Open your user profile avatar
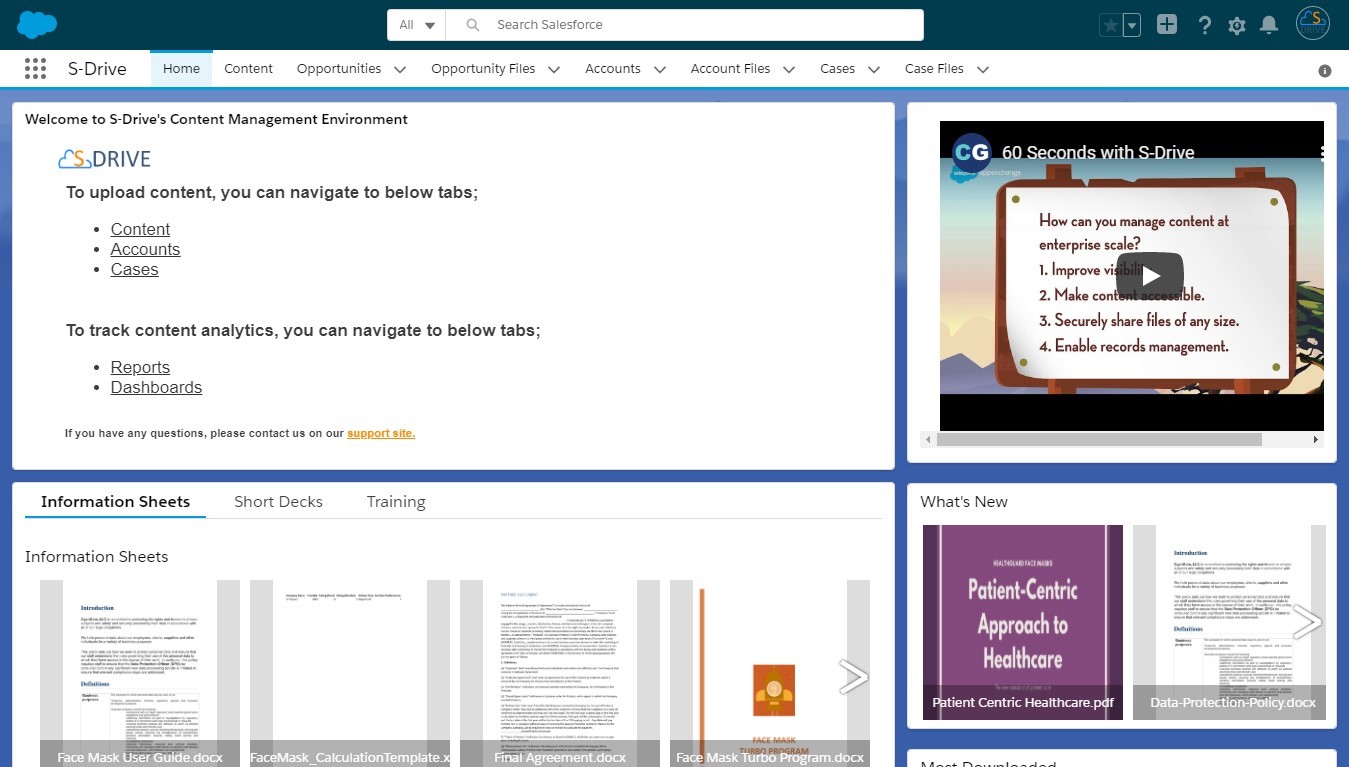 coord(1311,23)
